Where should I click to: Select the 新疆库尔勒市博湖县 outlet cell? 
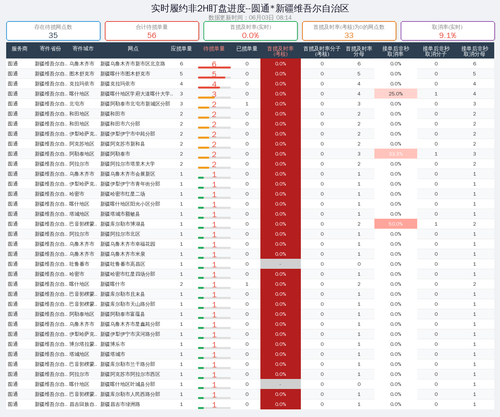pos(123,224)
